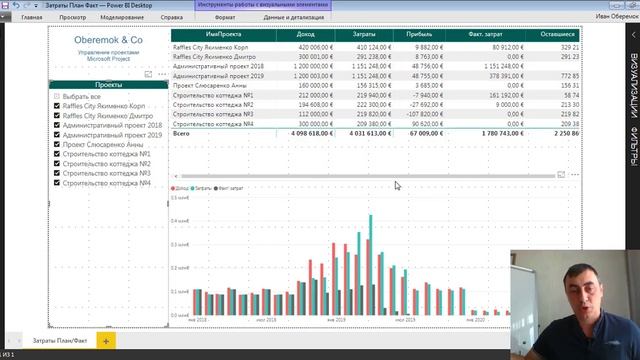Sort by Факт. затрат column header

[x=485, y=35]
